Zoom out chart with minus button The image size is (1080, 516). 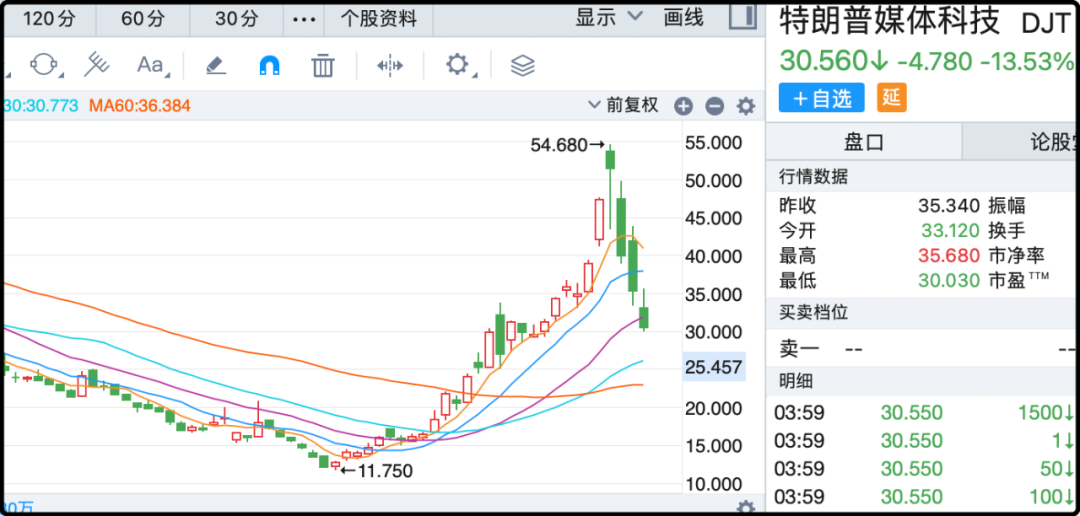click(x=714, y=106)
